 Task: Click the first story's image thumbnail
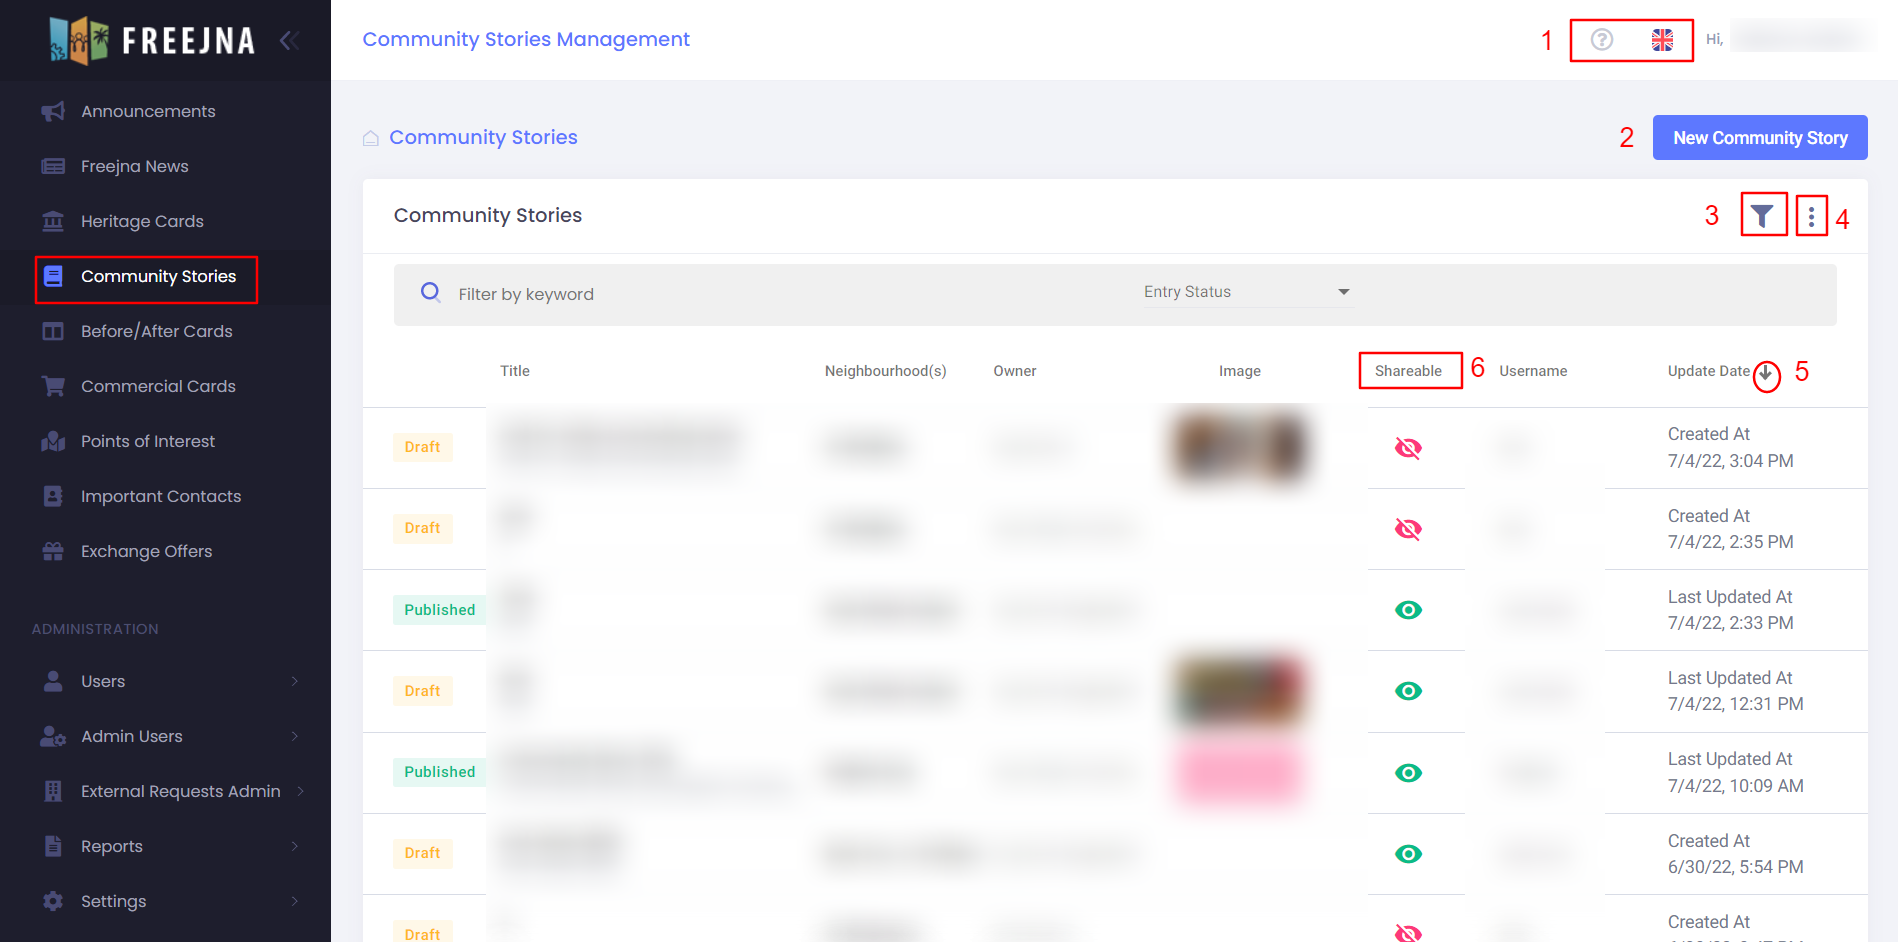(1239, 447)
